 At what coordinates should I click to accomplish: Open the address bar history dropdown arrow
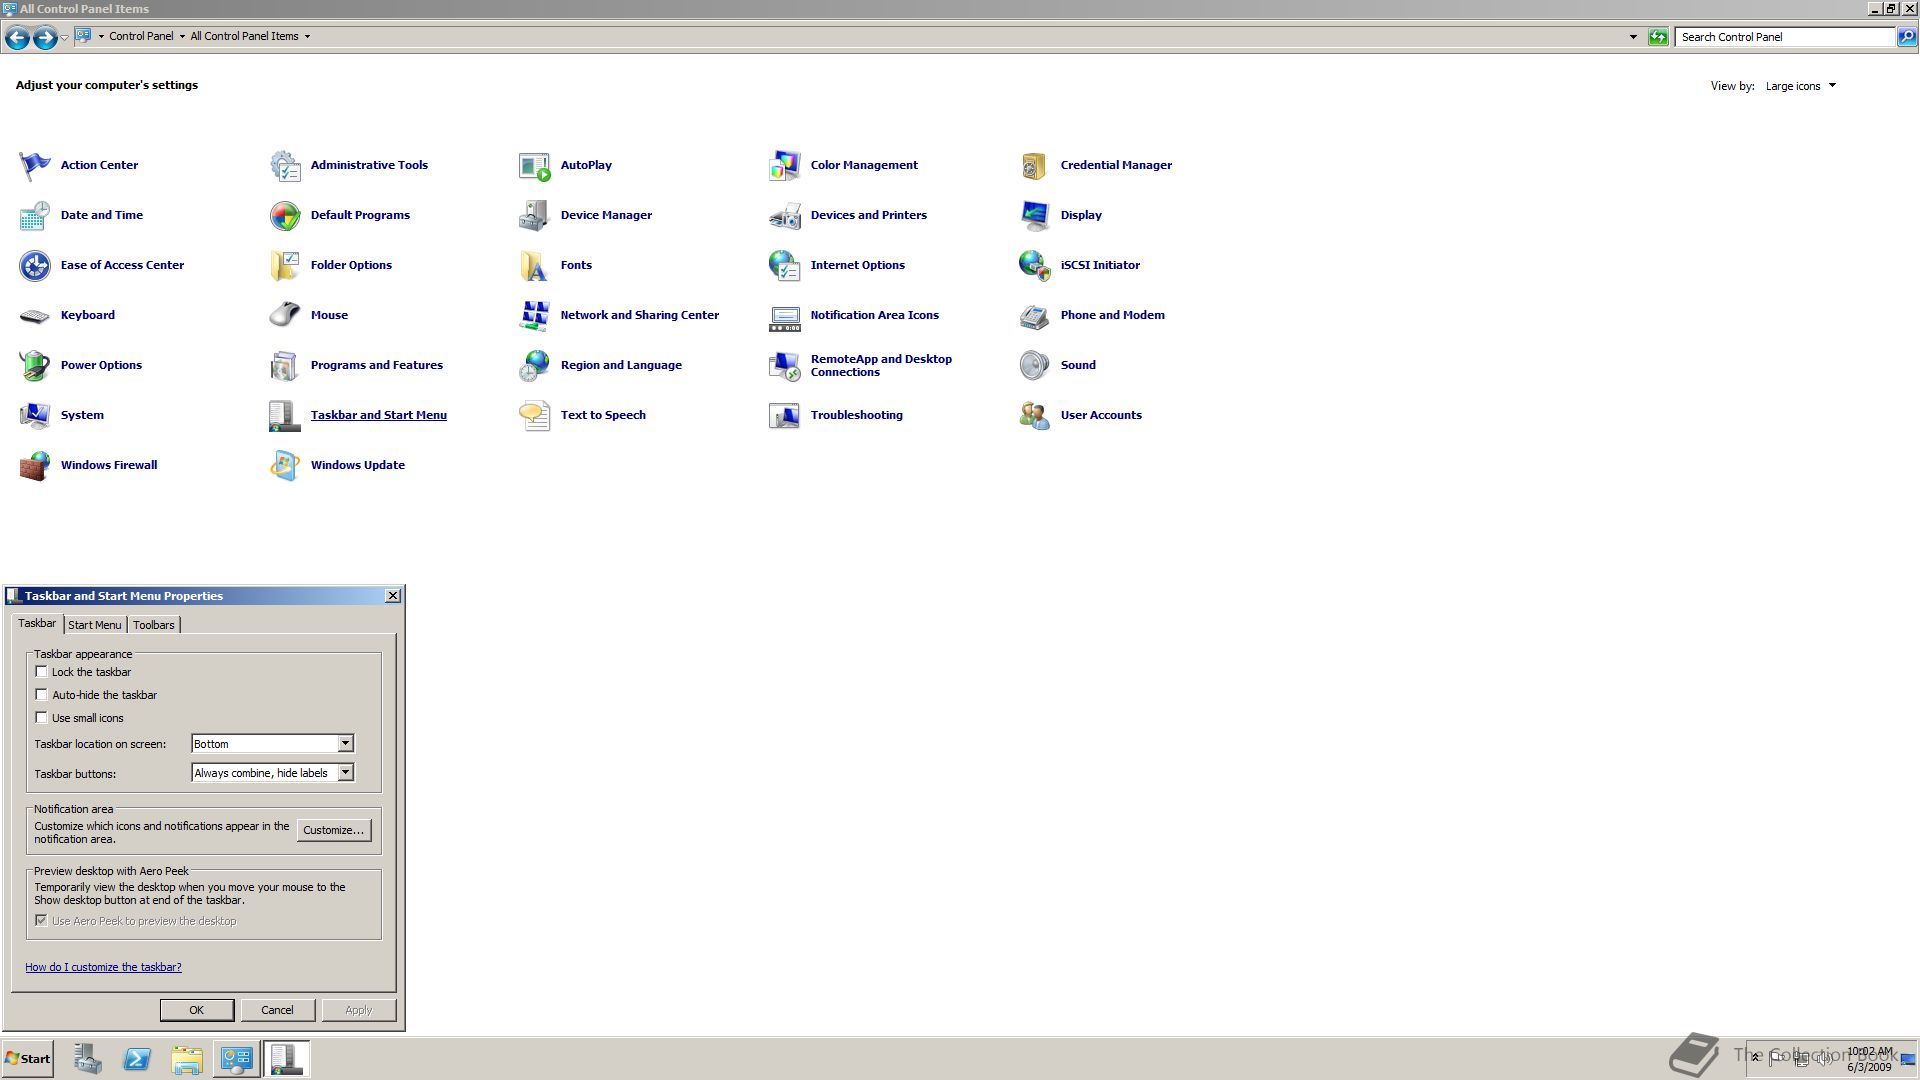(x=1633, y=37)
